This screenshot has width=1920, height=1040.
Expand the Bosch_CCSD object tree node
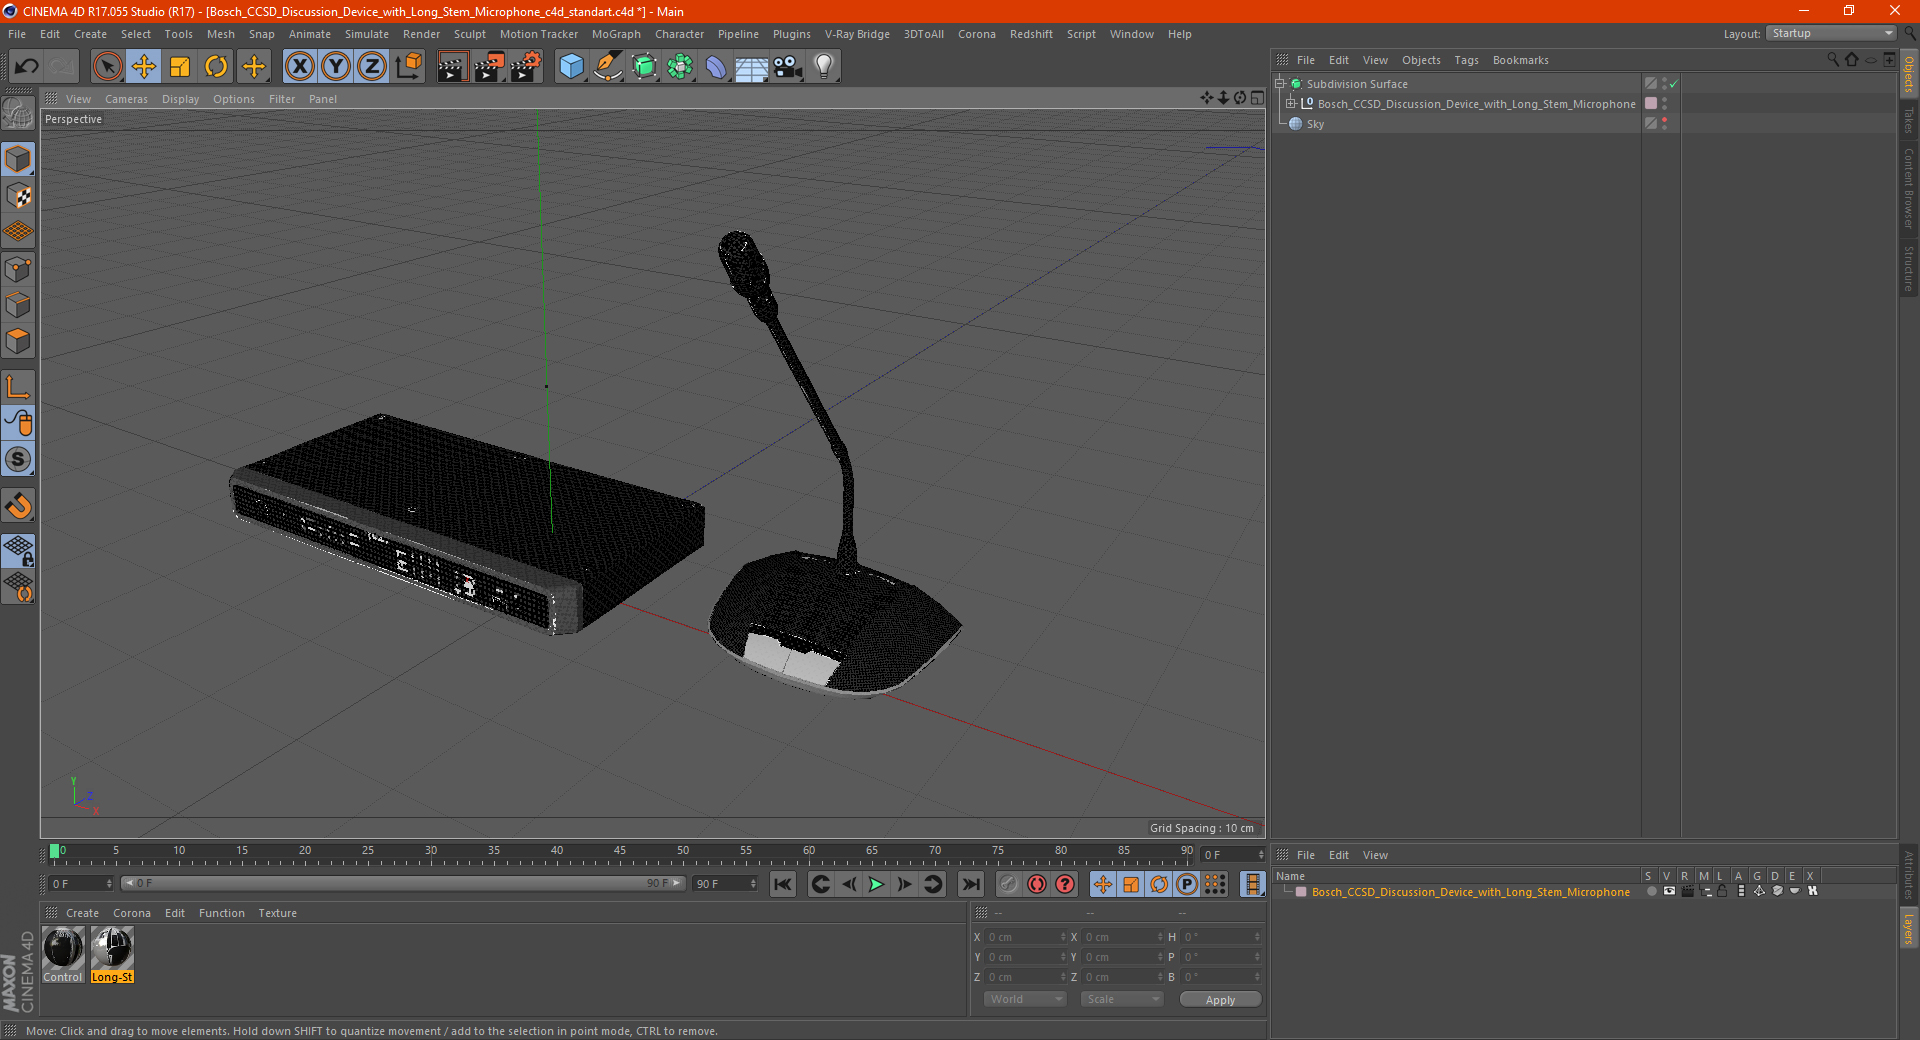(1291, 104)
